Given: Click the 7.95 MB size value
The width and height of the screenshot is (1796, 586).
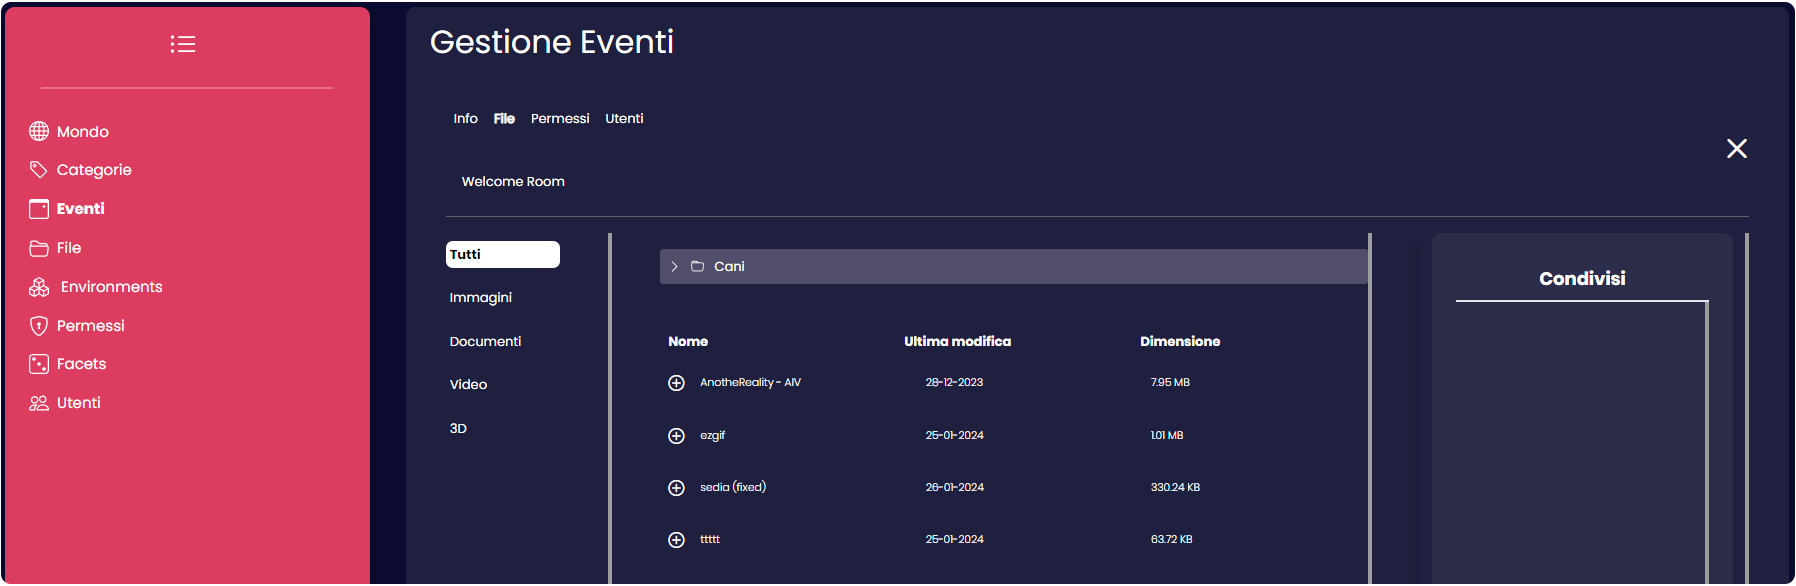Looking at the screenshot, I should [x=1170, y=382].
